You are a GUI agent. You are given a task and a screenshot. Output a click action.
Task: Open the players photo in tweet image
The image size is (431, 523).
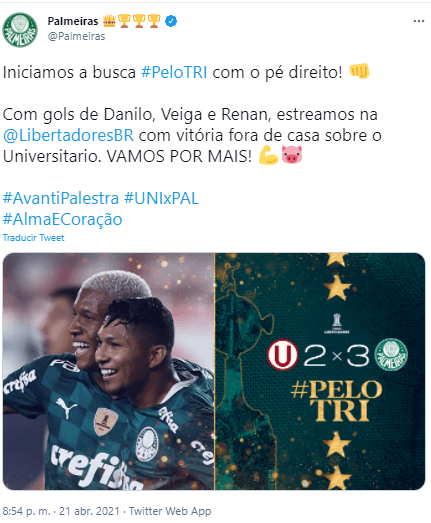(108, 371)
